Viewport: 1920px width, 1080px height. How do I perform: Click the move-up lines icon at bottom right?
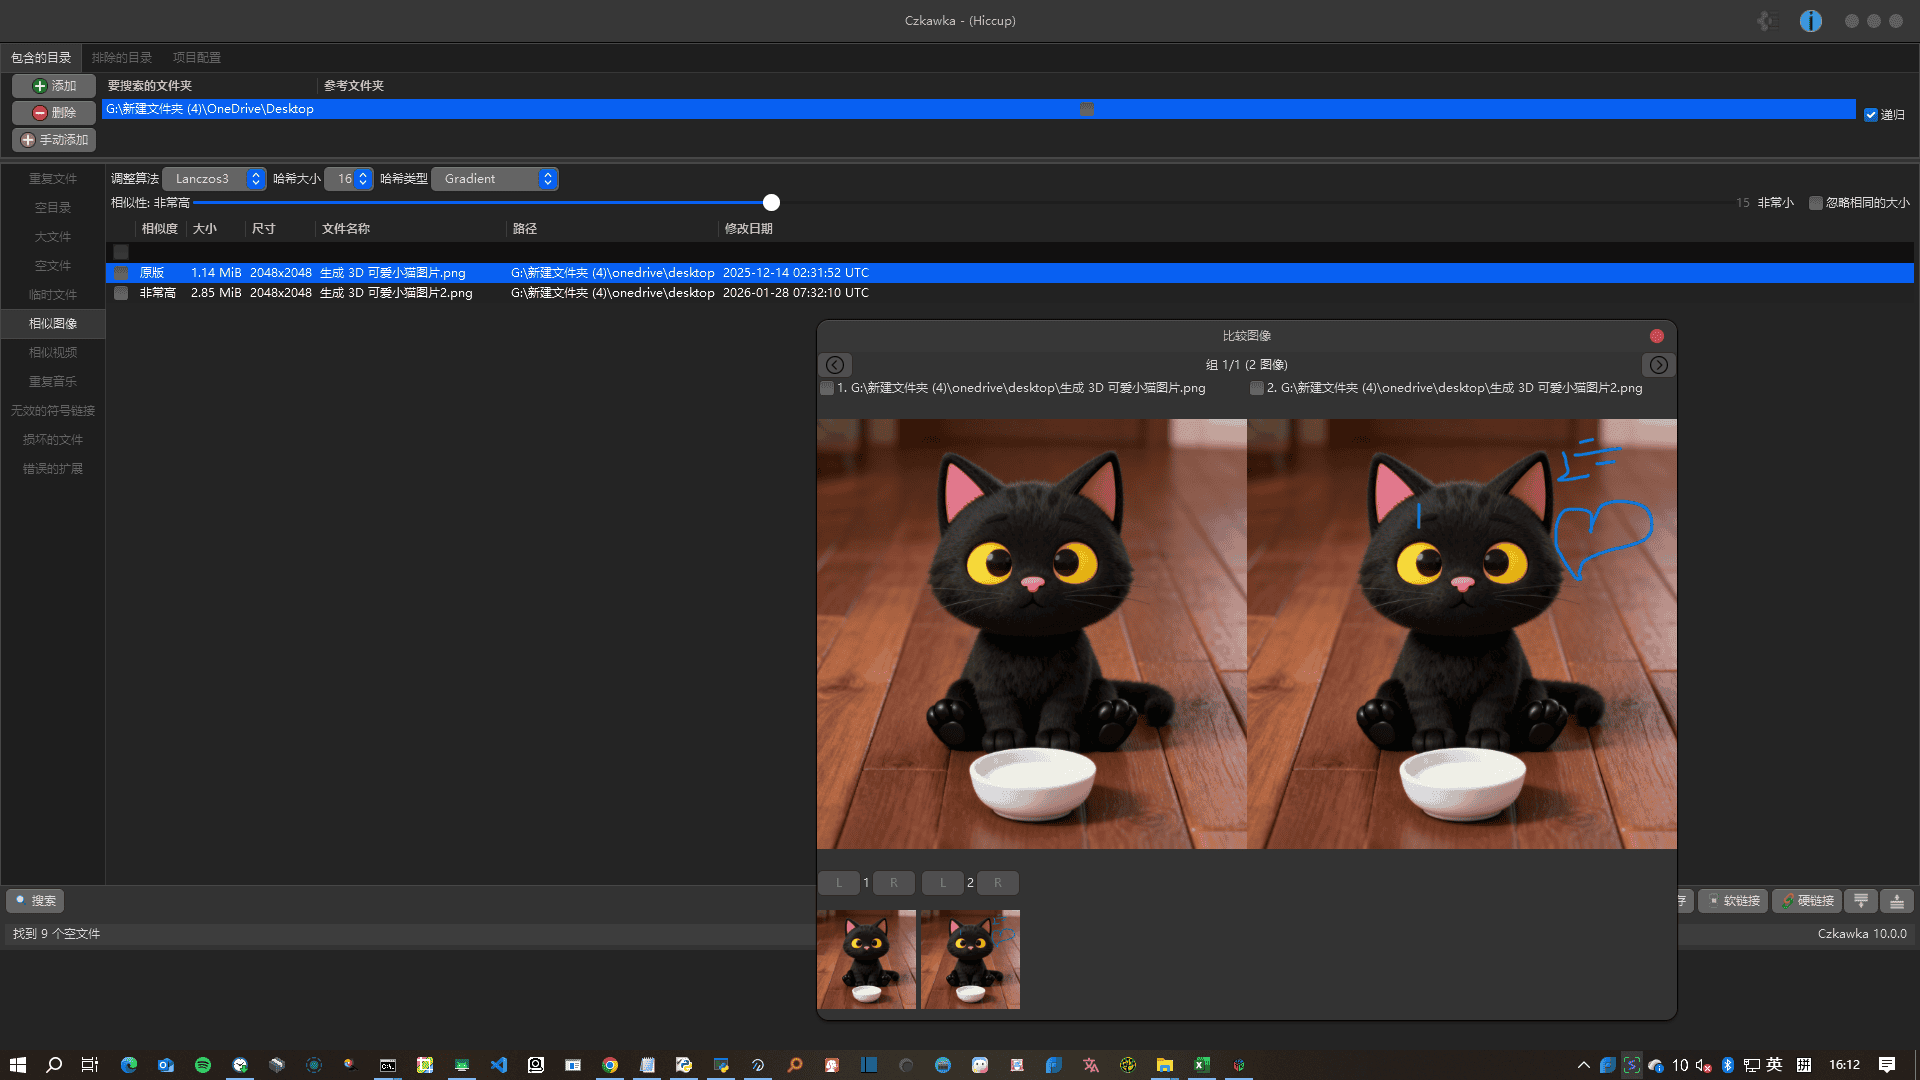pos(1896,901)
